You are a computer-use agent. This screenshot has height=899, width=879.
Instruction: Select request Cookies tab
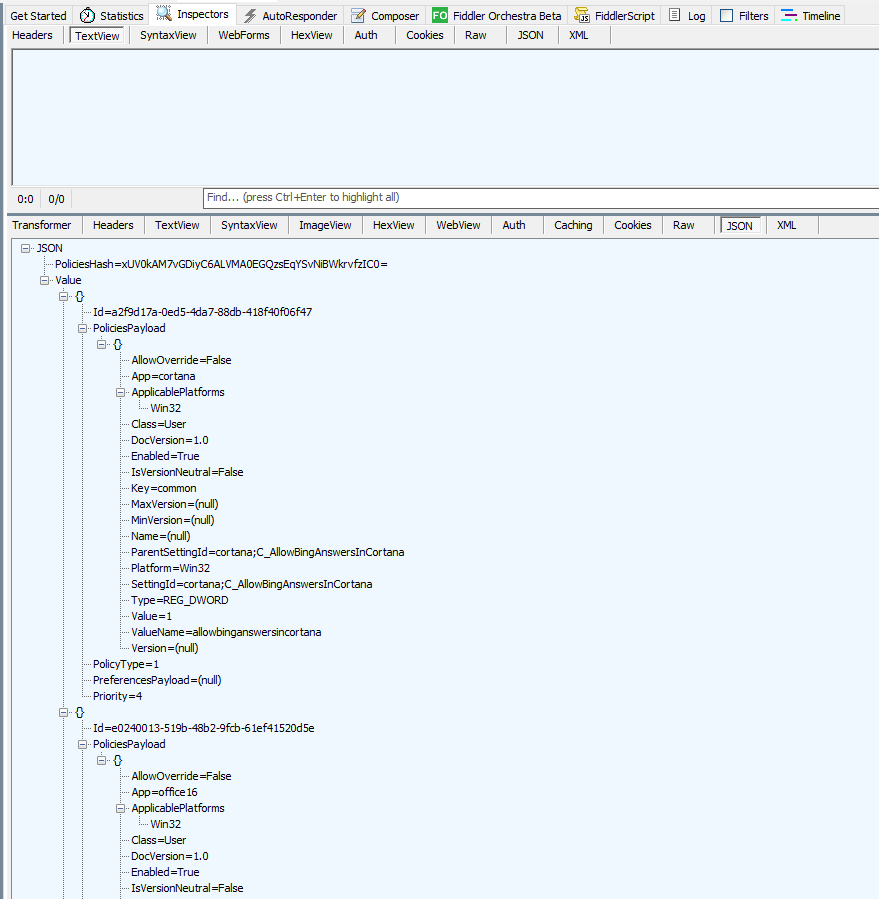(x=425, y=36)
